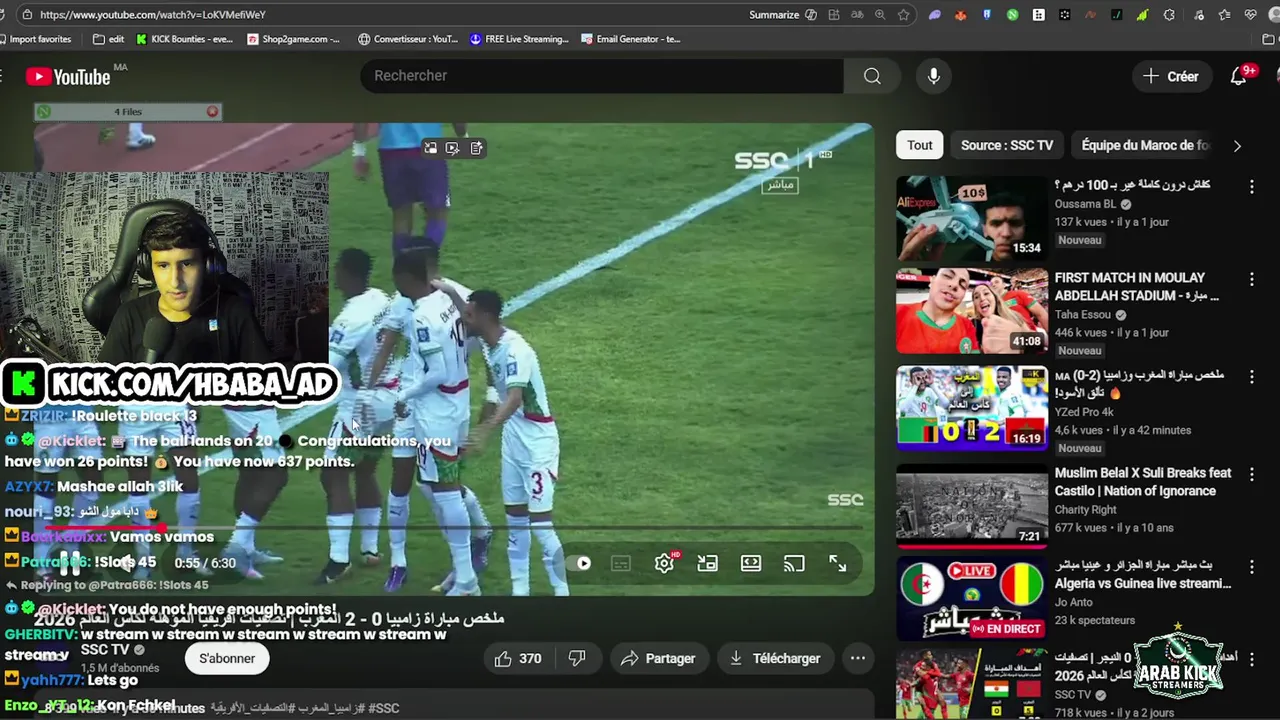The image size is (1280, 720).
Task: Open the Extensions puzzle icon in browser toolbar
Action: click(x=1170, y=15)
